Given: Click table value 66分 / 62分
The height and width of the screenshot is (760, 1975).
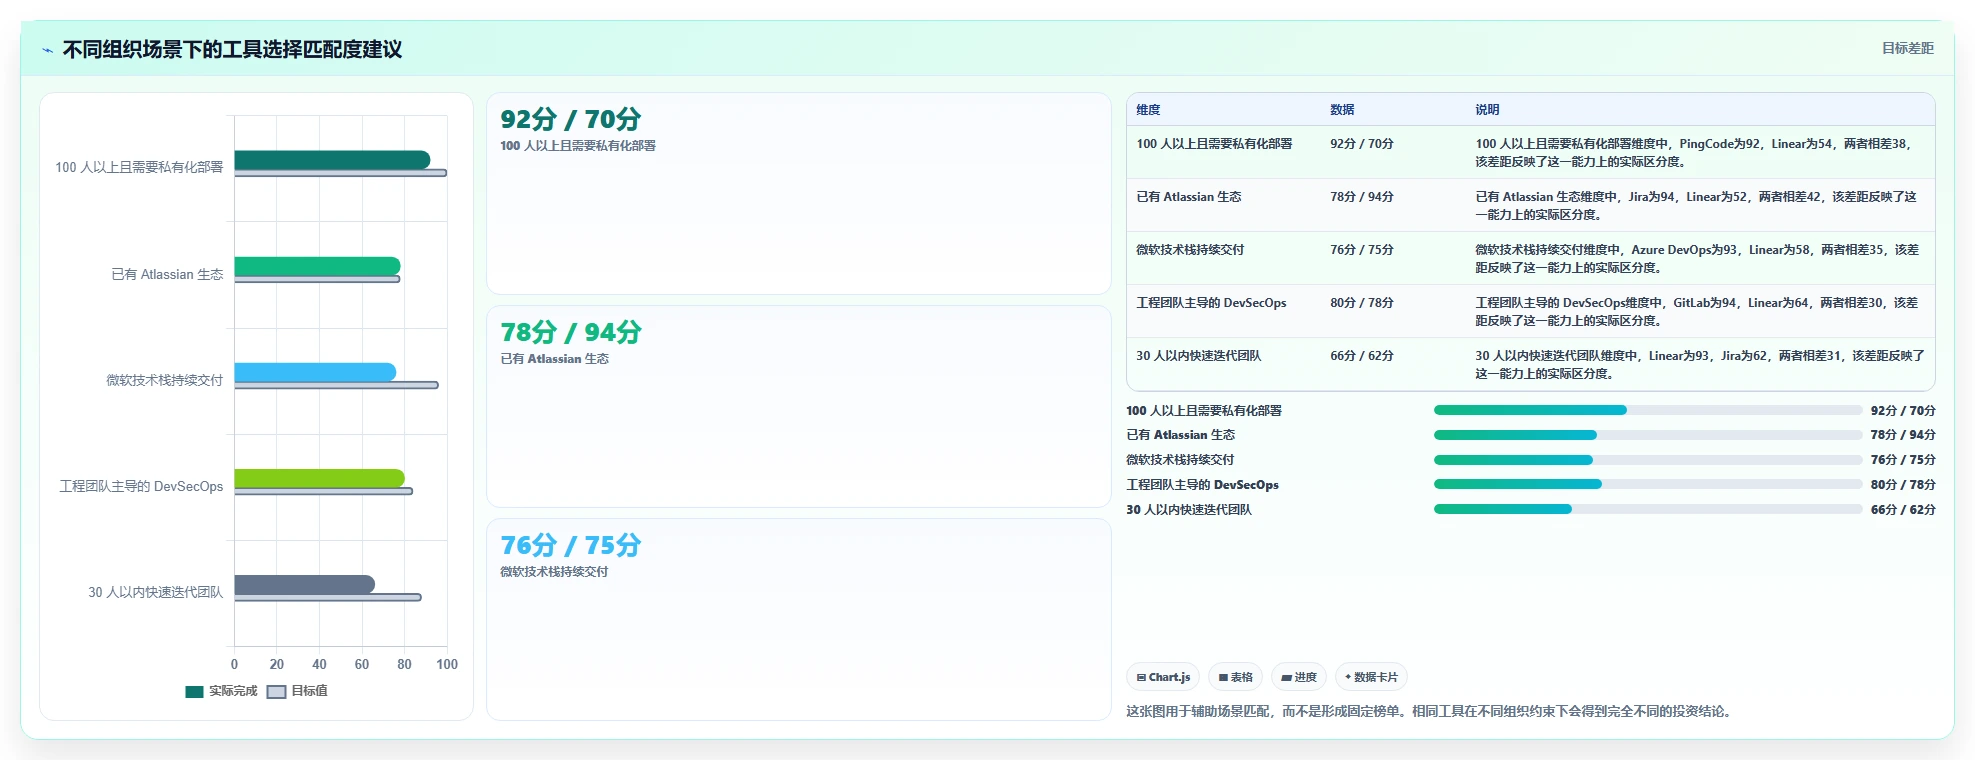Looking at the screenshot, I should [1361, 356].
